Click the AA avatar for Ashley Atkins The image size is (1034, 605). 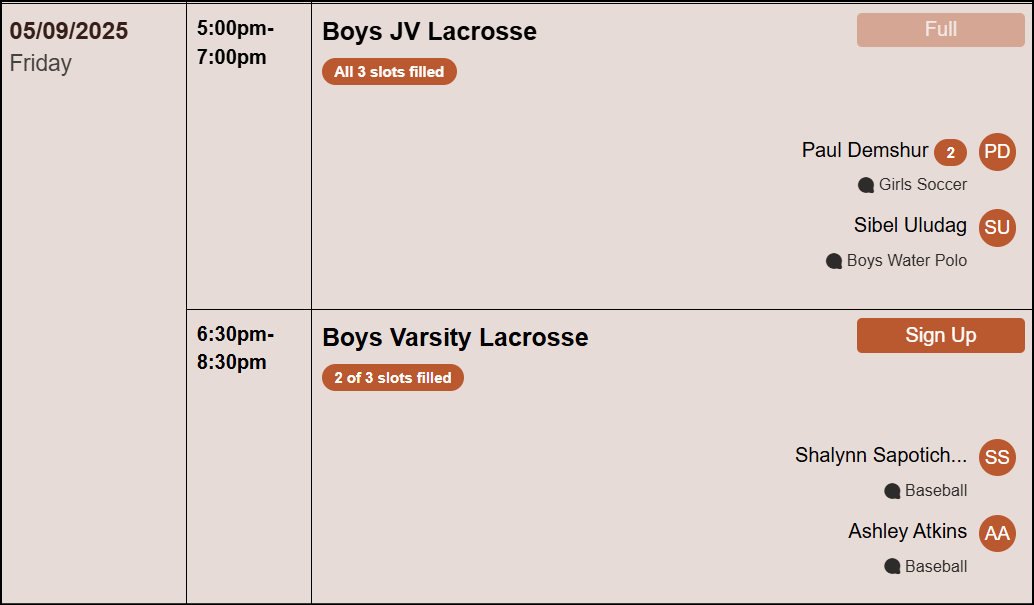pyautogui.click(x=997, y=534)
